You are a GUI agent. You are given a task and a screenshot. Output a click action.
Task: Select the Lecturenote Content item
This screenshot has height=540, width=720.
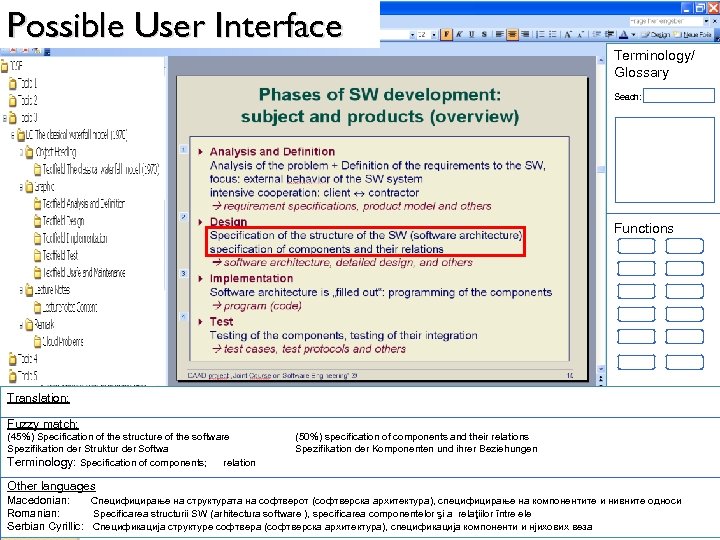pyautogui.click(x=66, y=308)
